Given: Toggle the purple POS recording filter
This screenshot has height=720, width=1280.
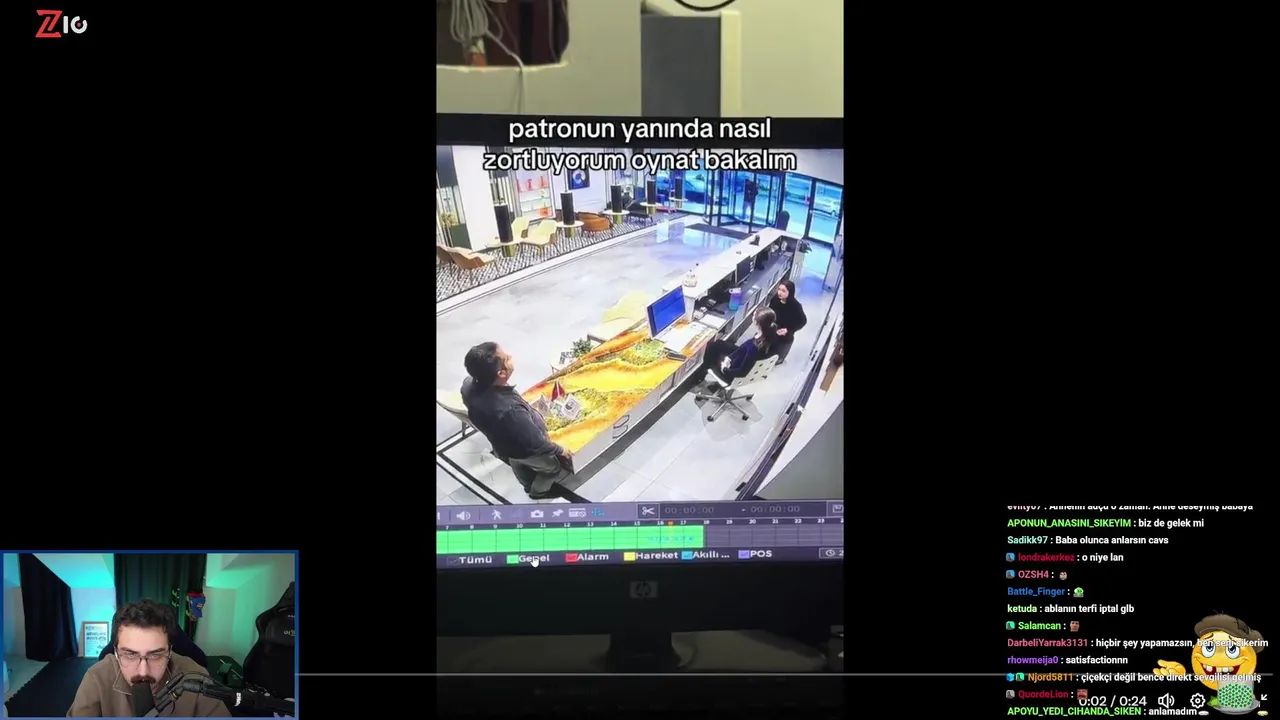Looking at the screenshot, I should 744,554.
